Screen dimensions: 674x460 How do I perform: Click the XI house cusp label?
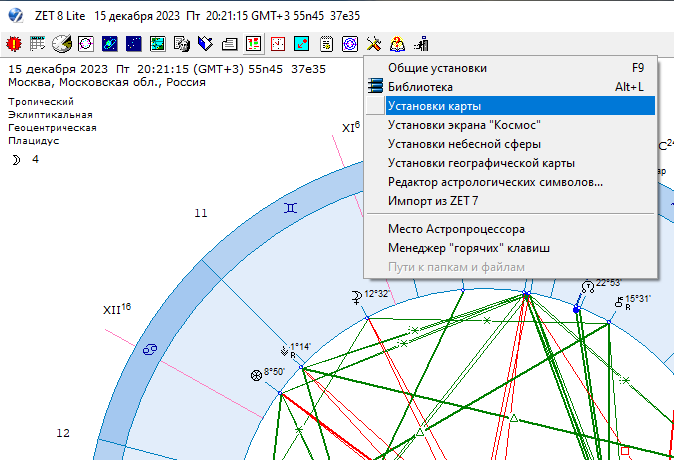351,127
